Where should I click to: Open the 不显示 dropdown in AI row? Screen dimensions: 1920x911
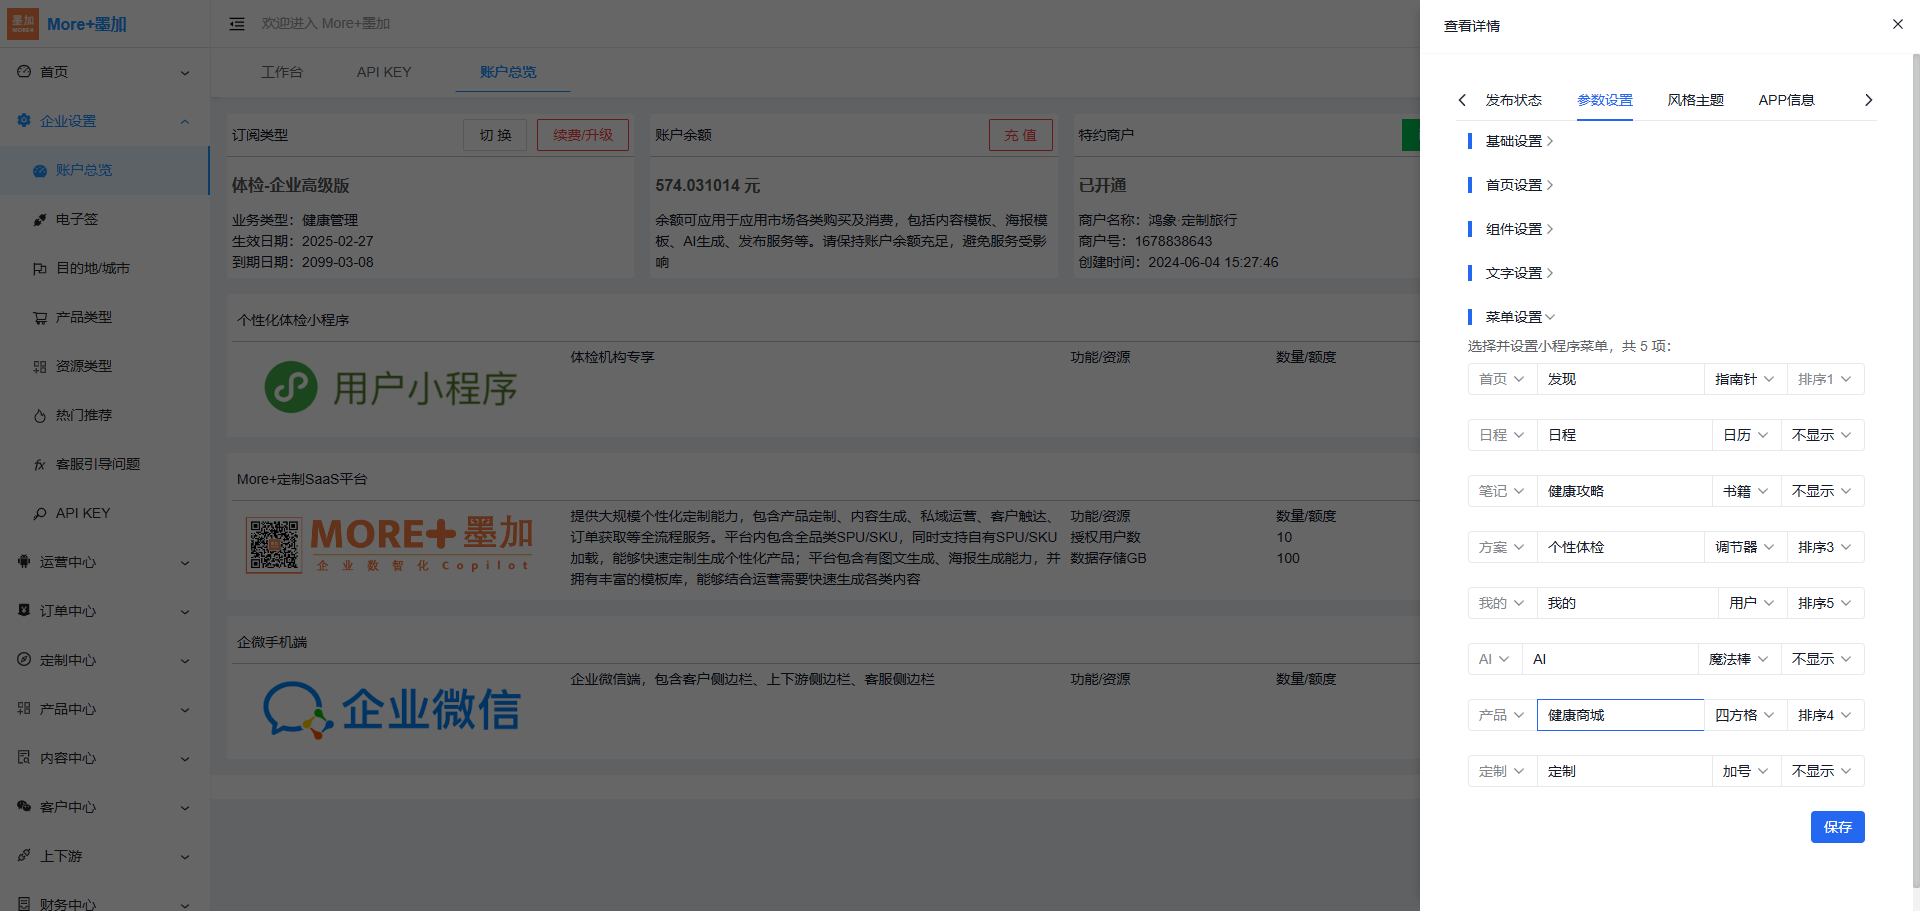click(1821, 659)
